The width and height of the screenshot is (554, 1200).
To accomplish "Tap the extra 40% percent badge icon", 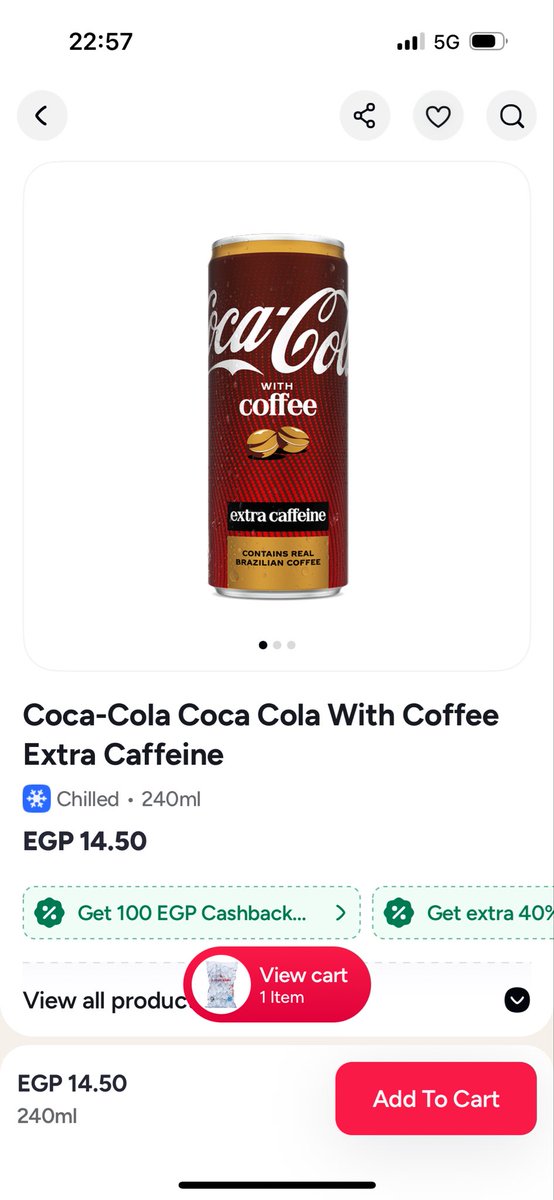I will coord(398,913).
